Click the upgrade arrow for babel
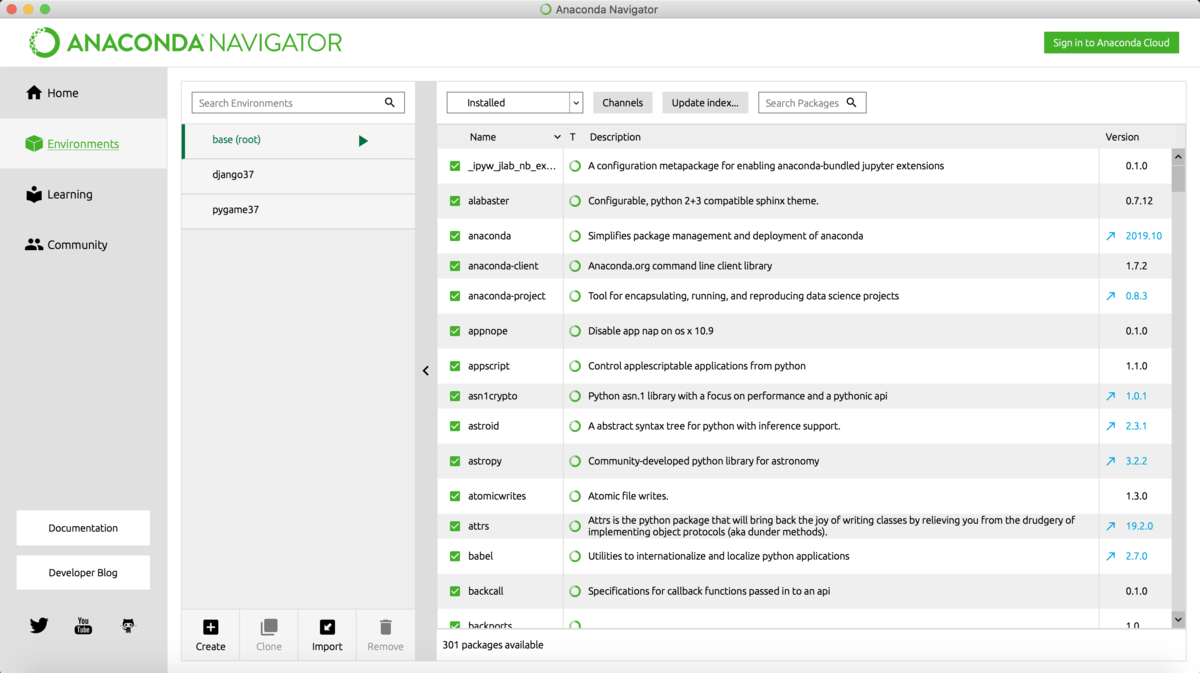The width and height of the screenshot is (1200, 673). coord(1110,556)
